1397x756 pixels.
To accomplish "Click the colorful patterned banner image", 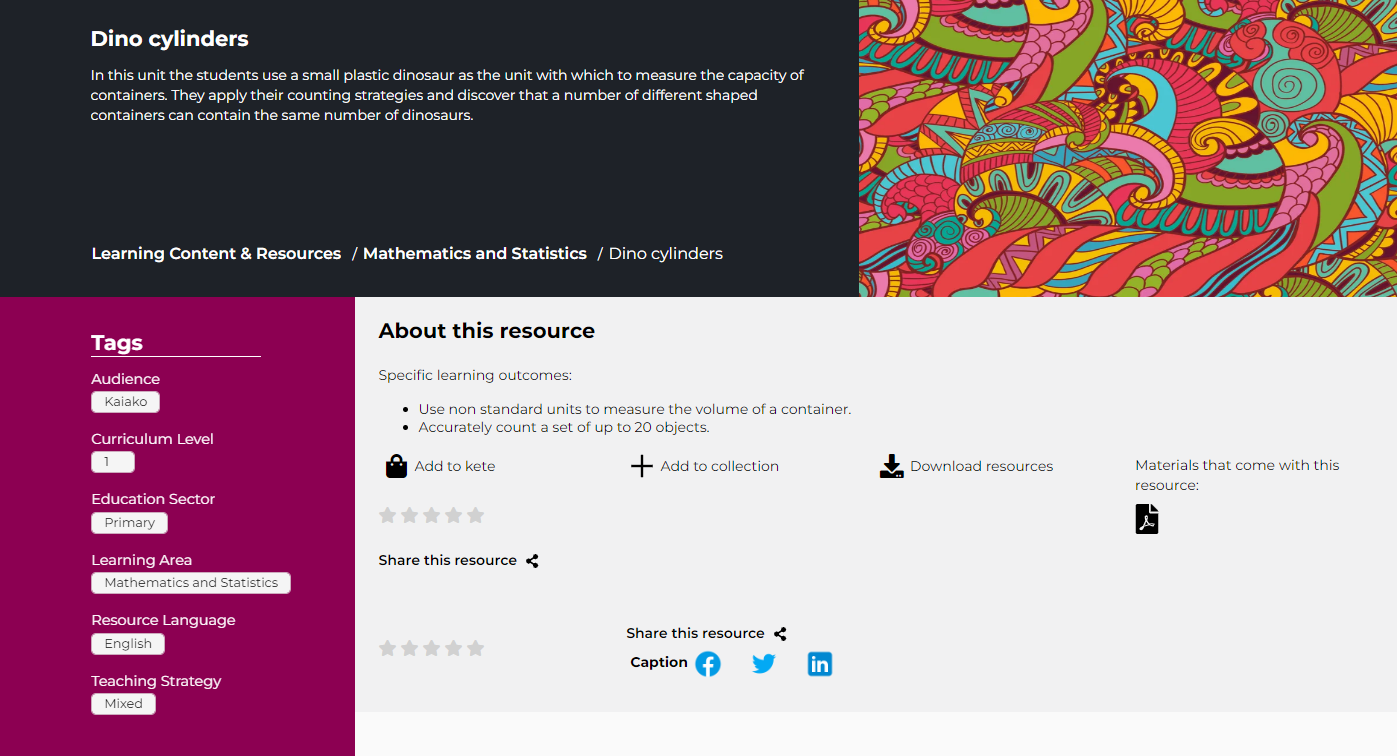I will click(x=1127, y=148).
